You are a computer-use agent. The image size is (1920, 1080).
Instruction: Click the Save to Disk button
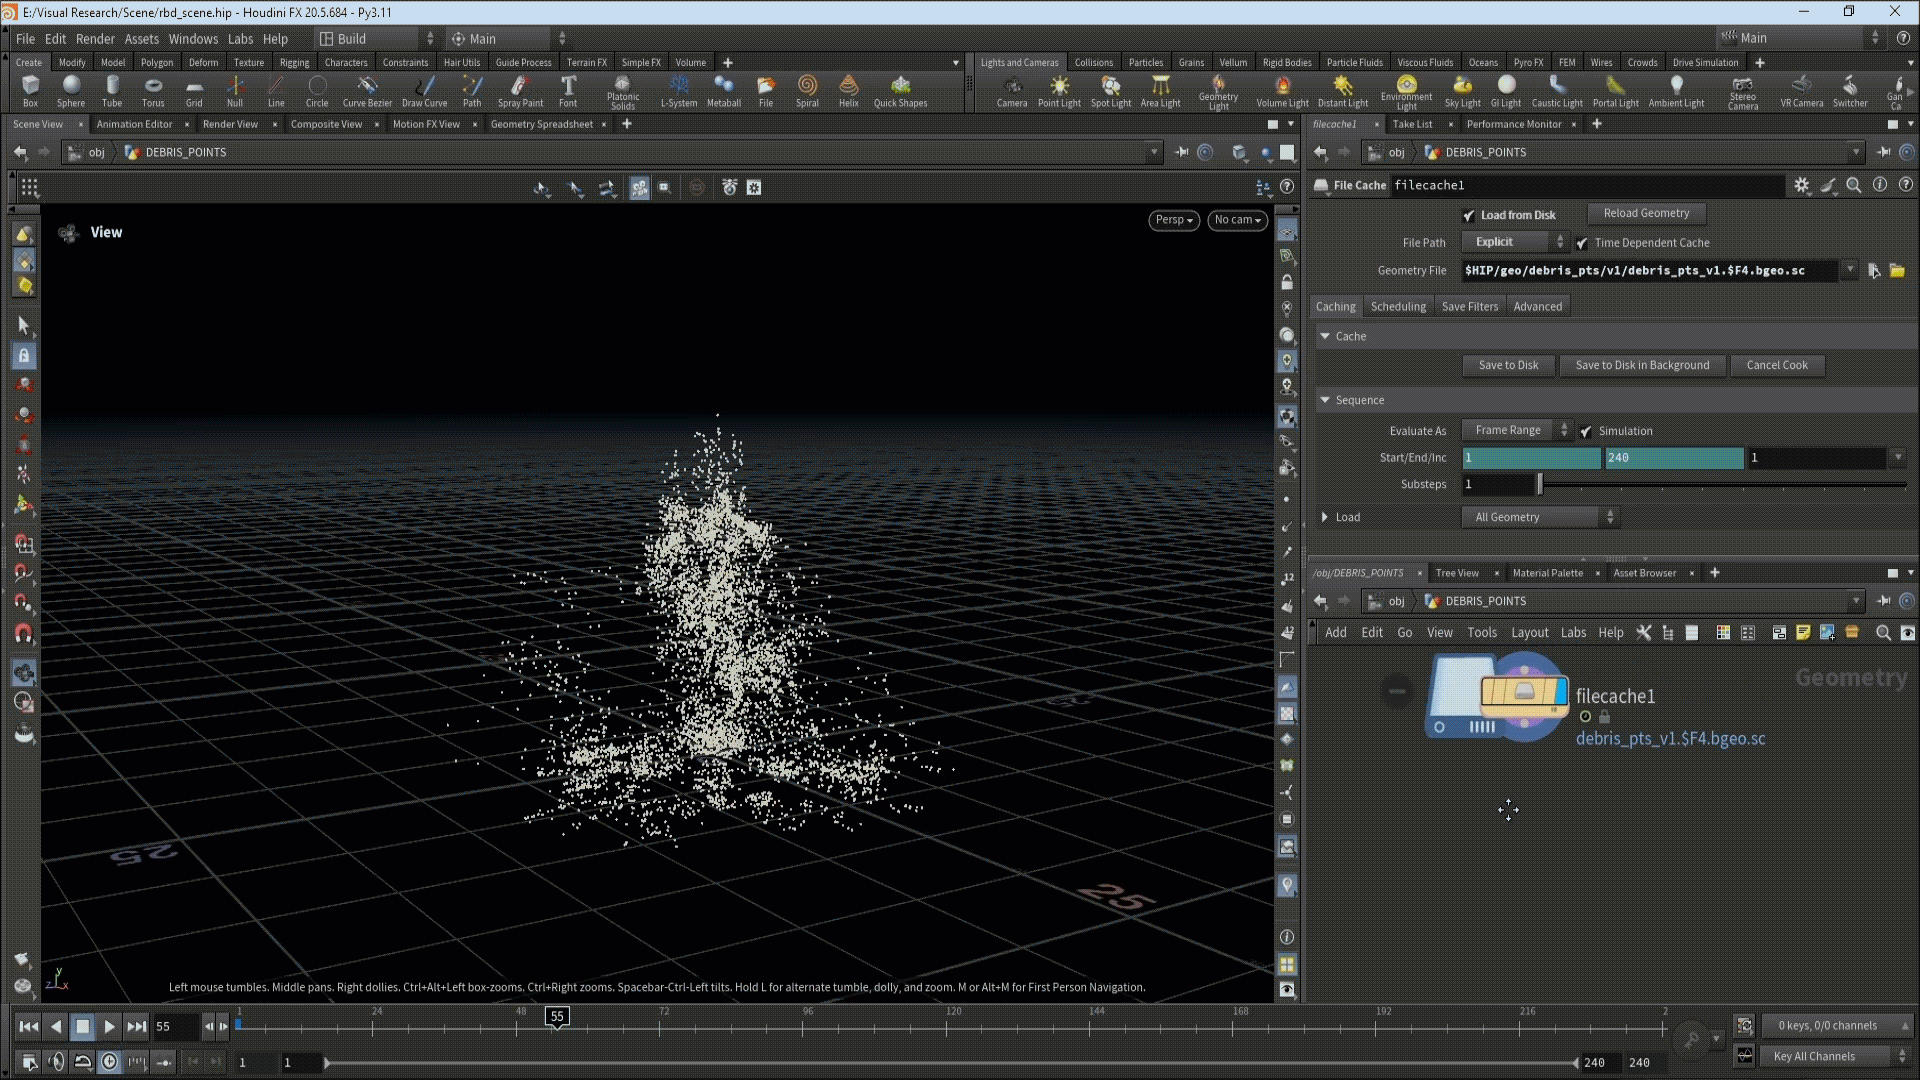(1508, 365)
